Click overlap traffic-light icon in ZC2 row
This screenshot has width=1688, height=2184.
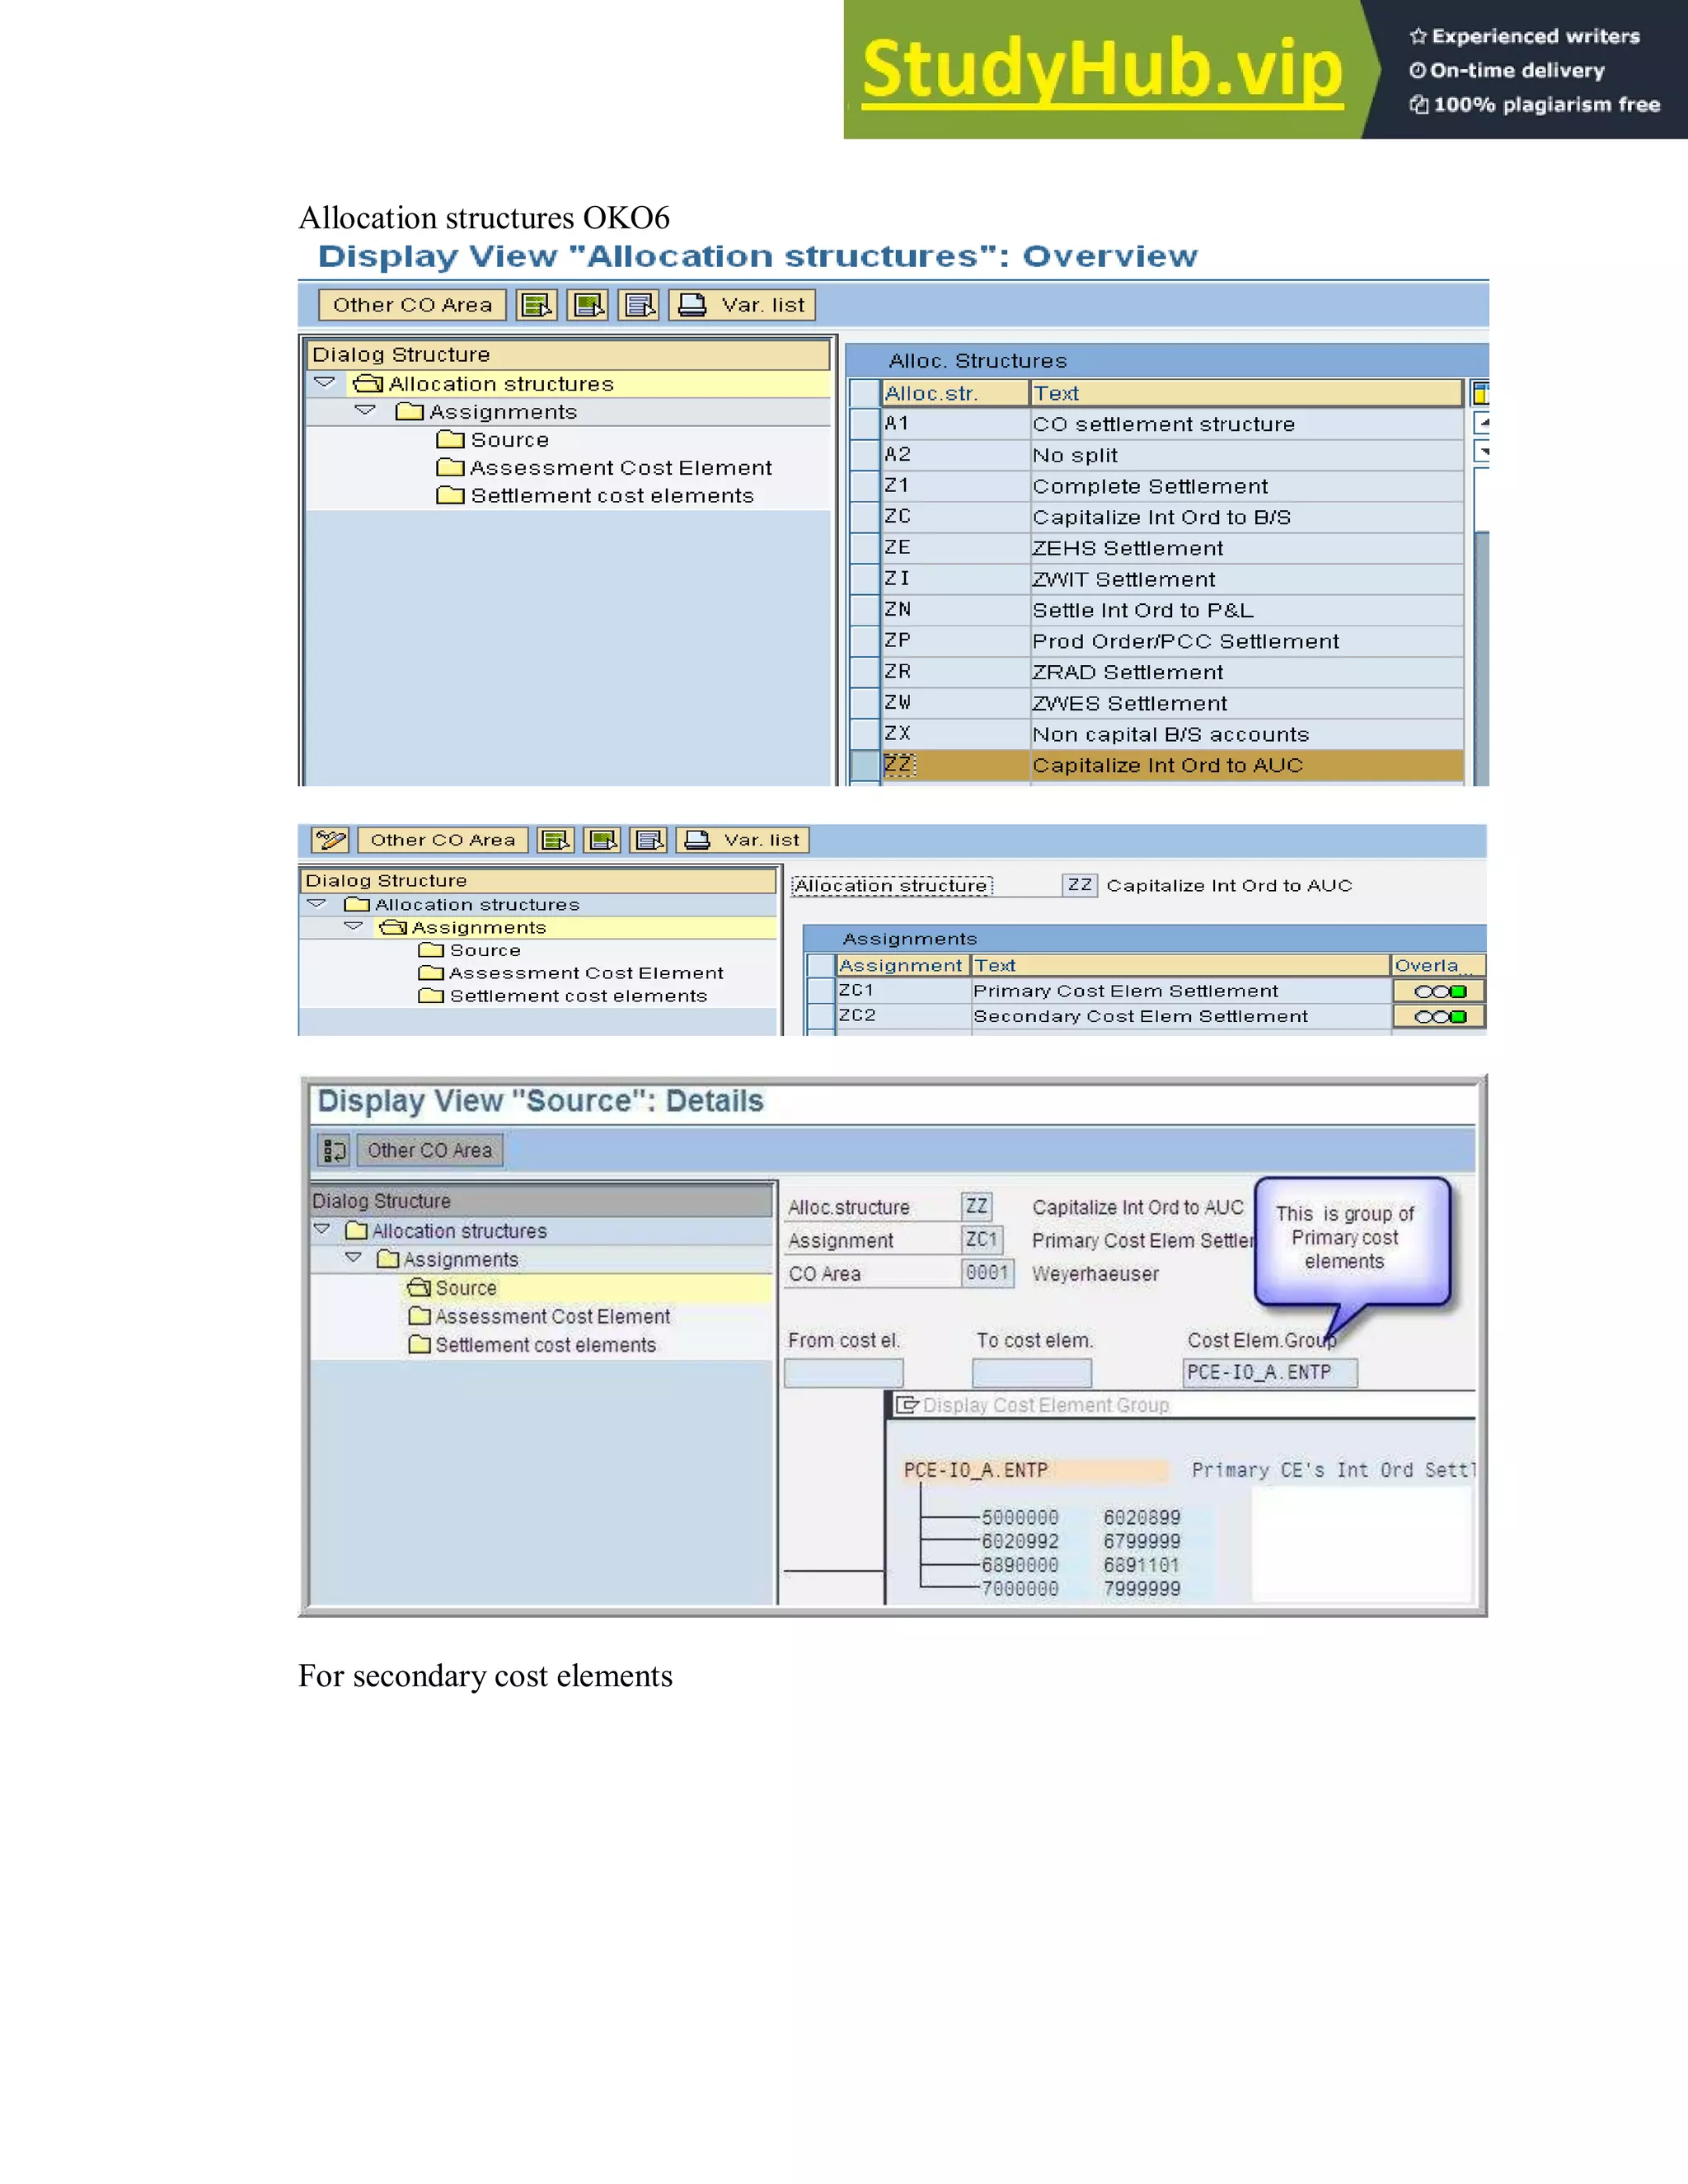click(1439, 1017)
